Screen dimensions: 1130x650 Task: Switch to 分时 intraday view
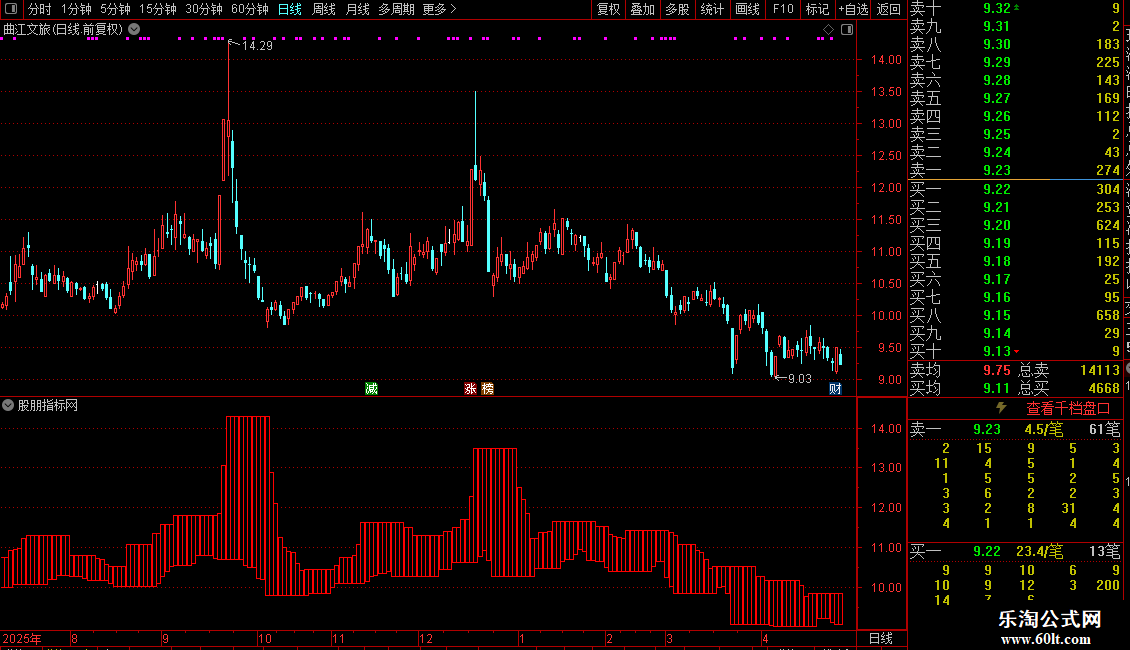click(x=40, y=9)
